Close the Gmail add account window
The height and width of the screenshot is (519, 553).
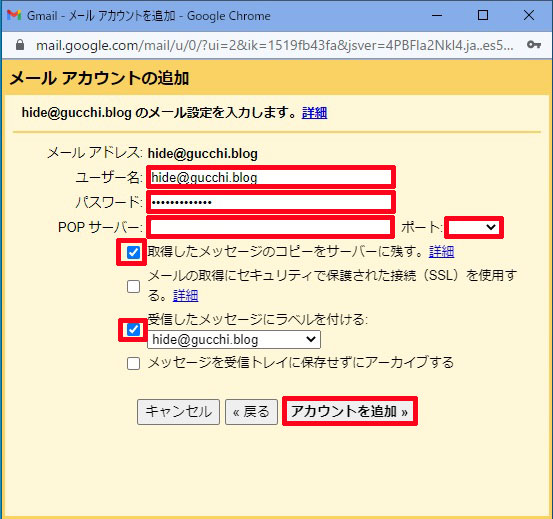coord(529,15)
